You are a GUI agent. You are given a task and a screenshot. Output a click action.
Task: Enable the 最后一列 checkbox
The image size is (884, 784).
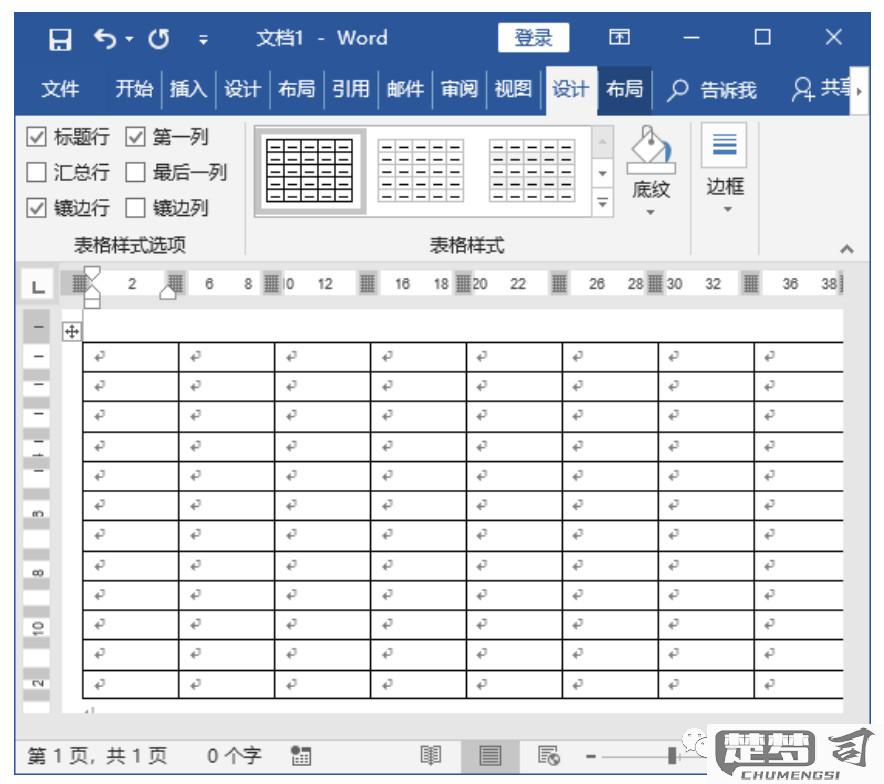[x=135, y=172]
